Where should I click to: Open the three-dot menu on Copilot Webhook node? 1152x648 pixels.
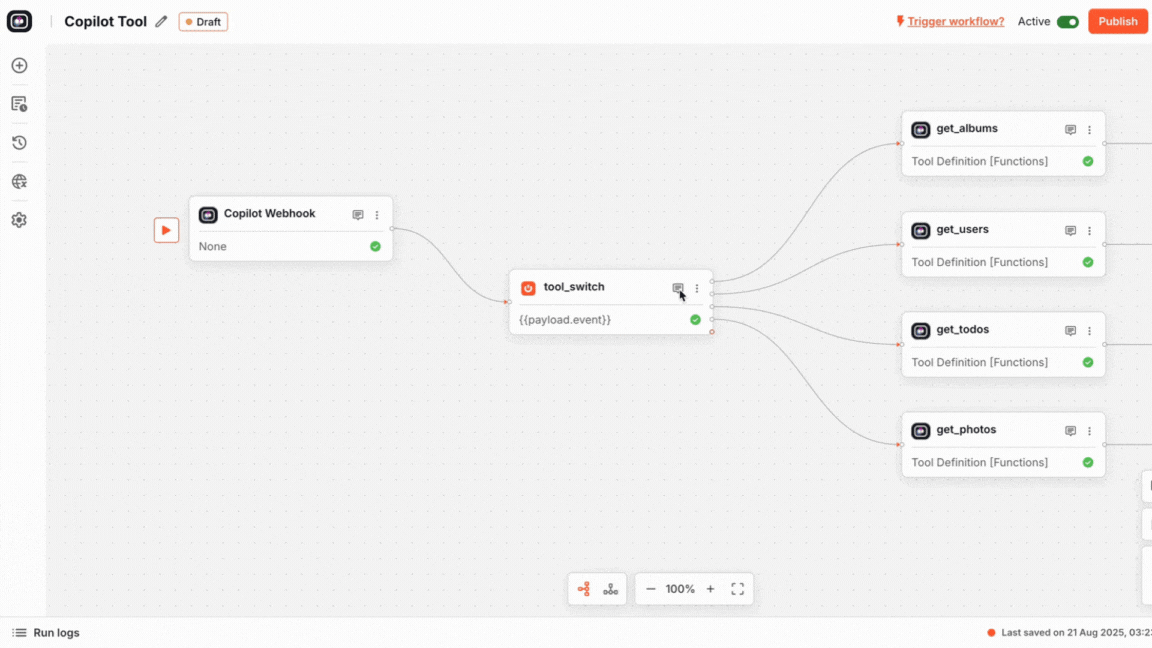click(377, 215)
